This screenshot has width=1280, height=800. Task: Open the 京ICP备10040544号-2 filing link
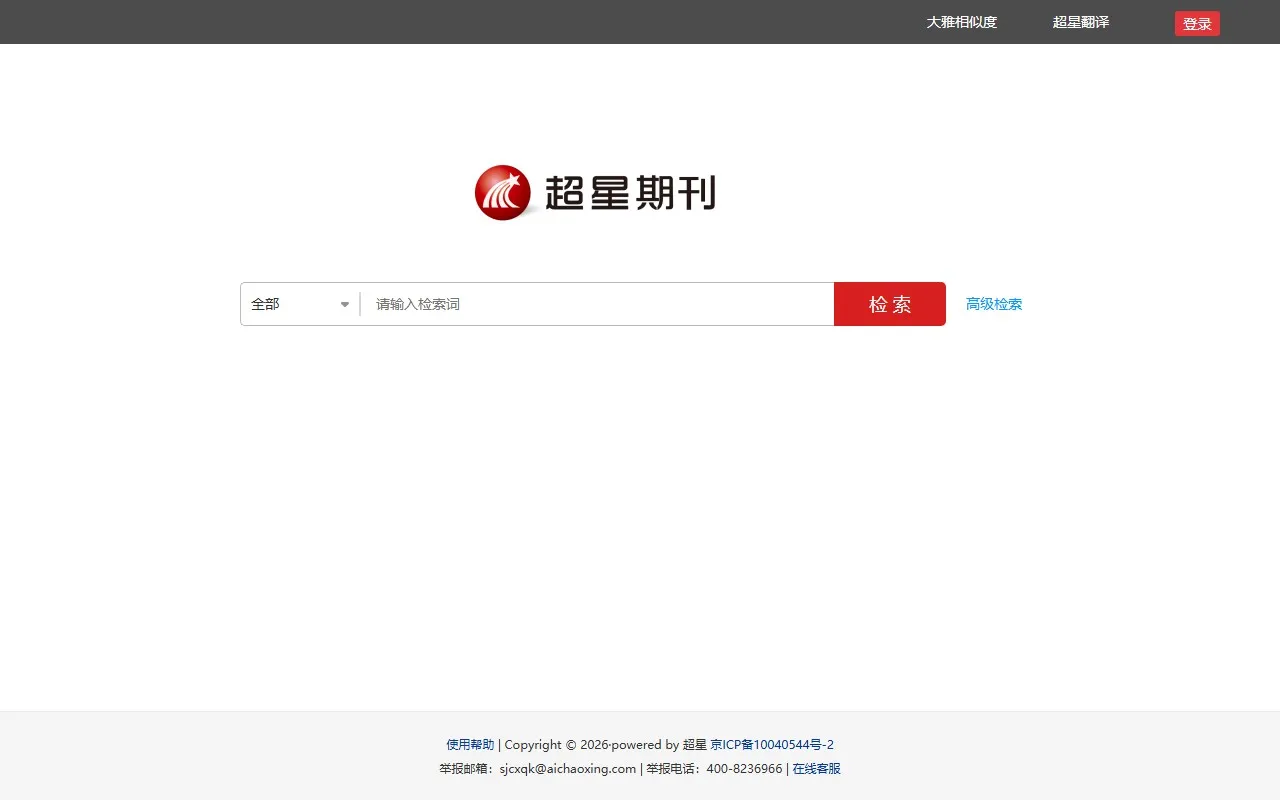point(771,744)
